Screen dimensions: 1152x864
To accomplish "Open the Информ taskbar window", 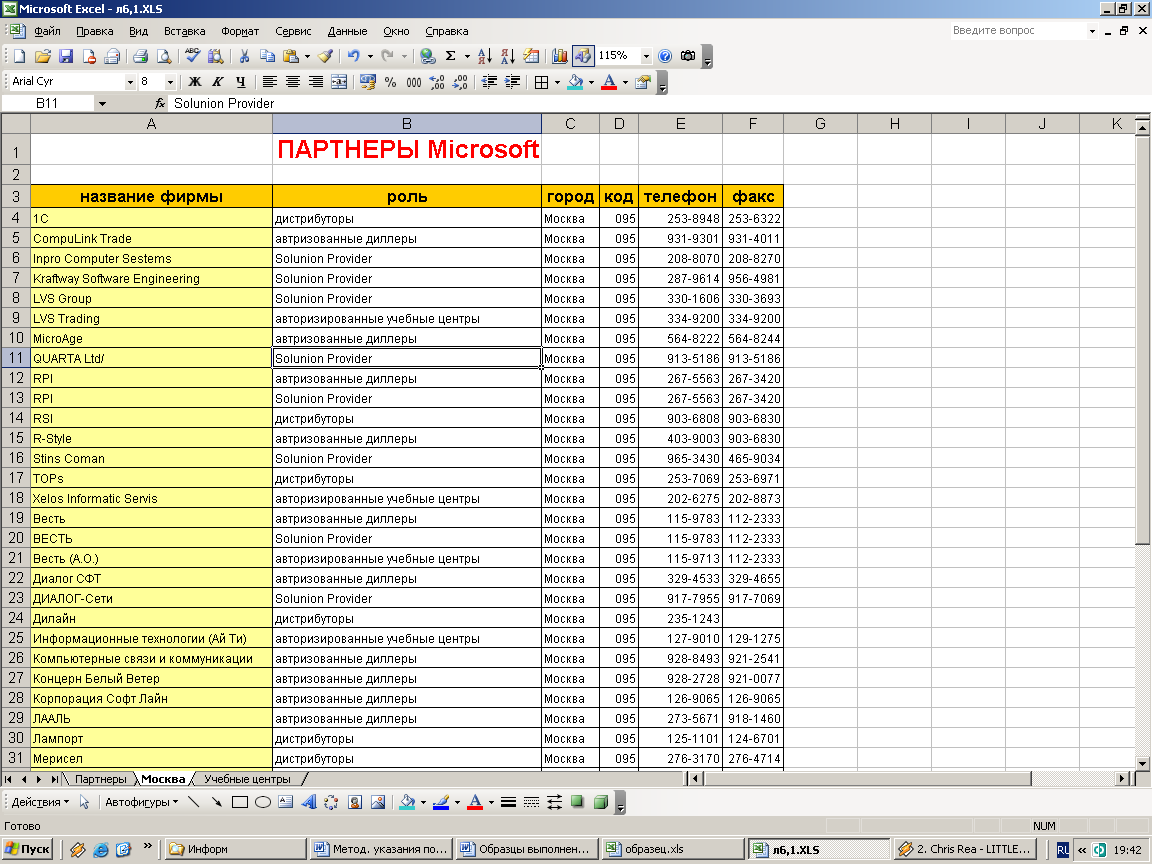I will pyautogui.click(x=235, y=849).
